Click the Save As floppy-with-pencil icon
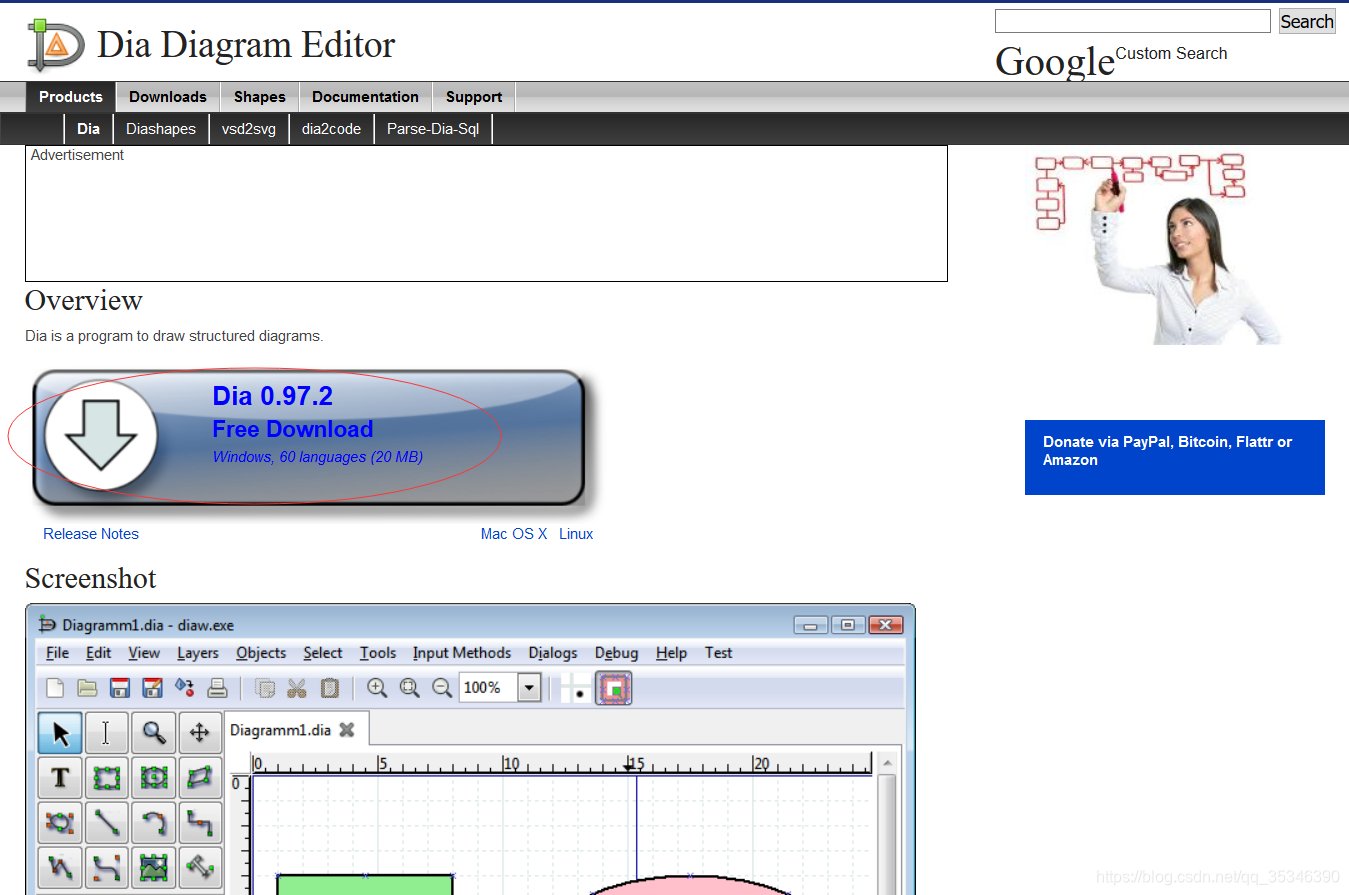Screen dimensions: 1349x895 152,688
